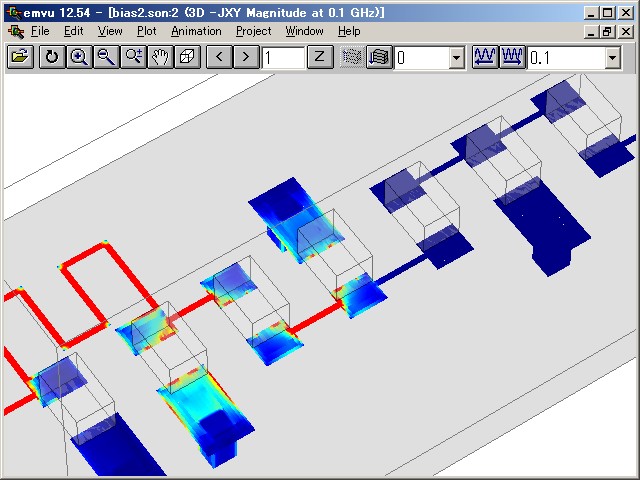The width and height of the screenshot is (640, 480).
Task: Select the zoom out magnifier tool
Action: point(106,57)
